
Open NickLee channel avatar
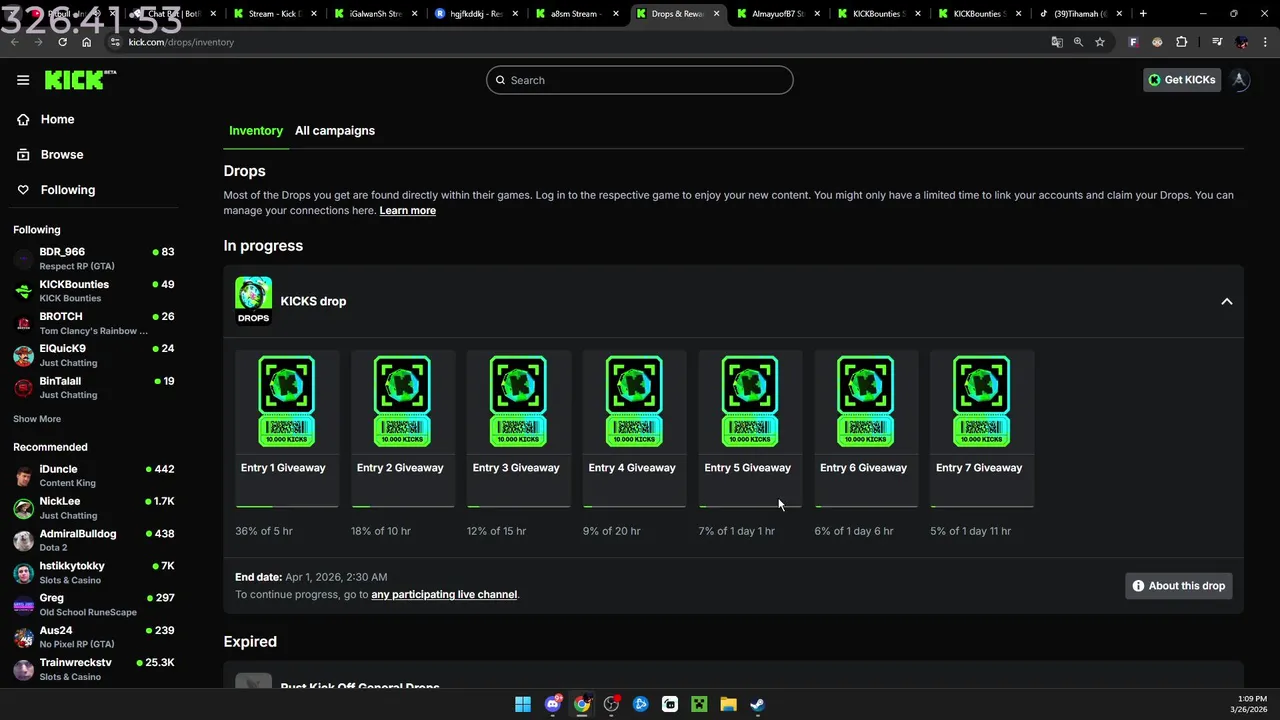(23, 508)
